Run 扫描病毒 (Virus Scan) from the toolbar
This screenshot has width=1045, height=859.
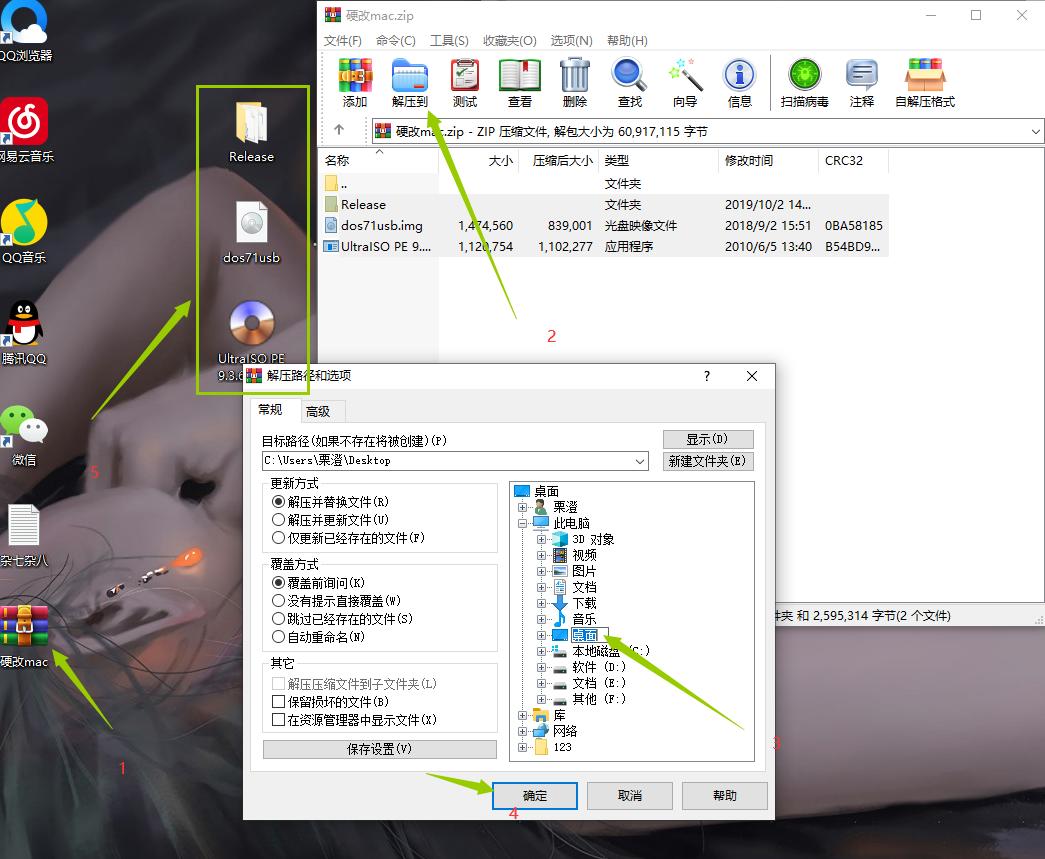click(x=803, y=80)
